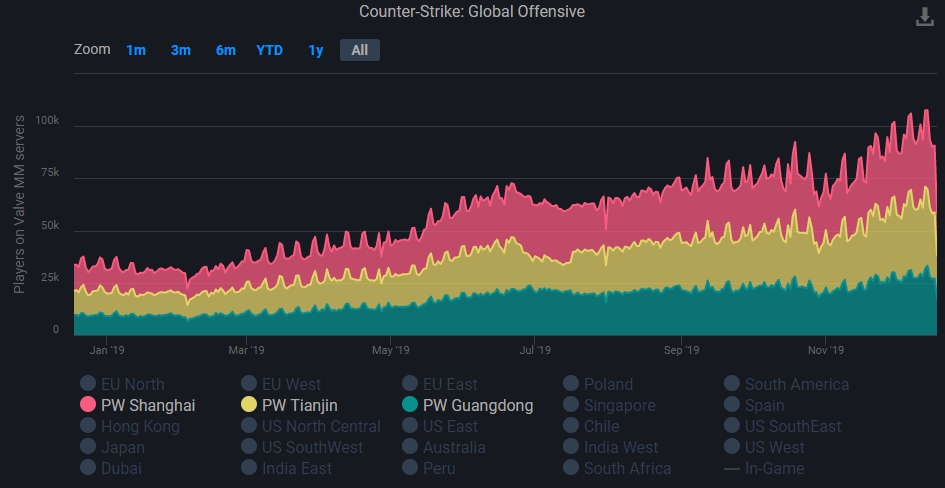Select 1y zoom range
Screen dimensions: 945x488
(316, 50)
